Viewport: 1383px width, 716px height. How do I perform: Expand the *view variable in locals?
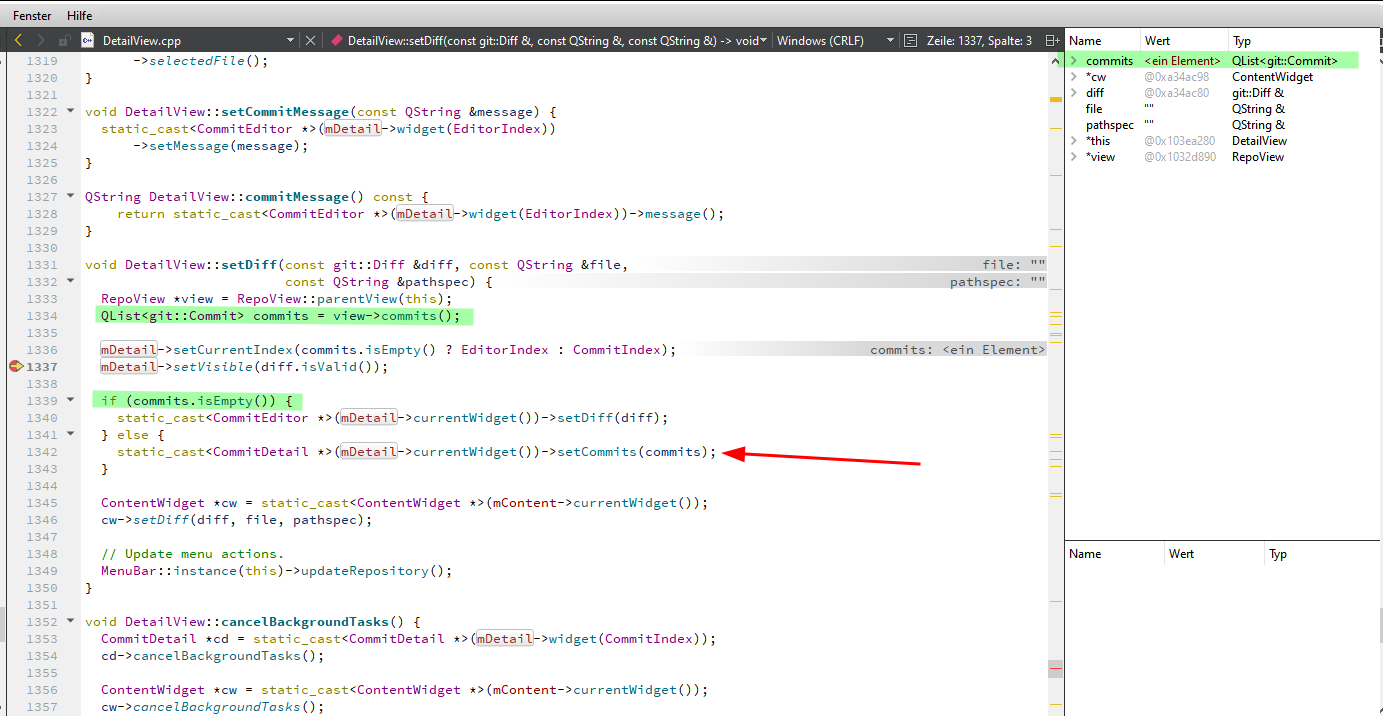tap(1074, 157)
